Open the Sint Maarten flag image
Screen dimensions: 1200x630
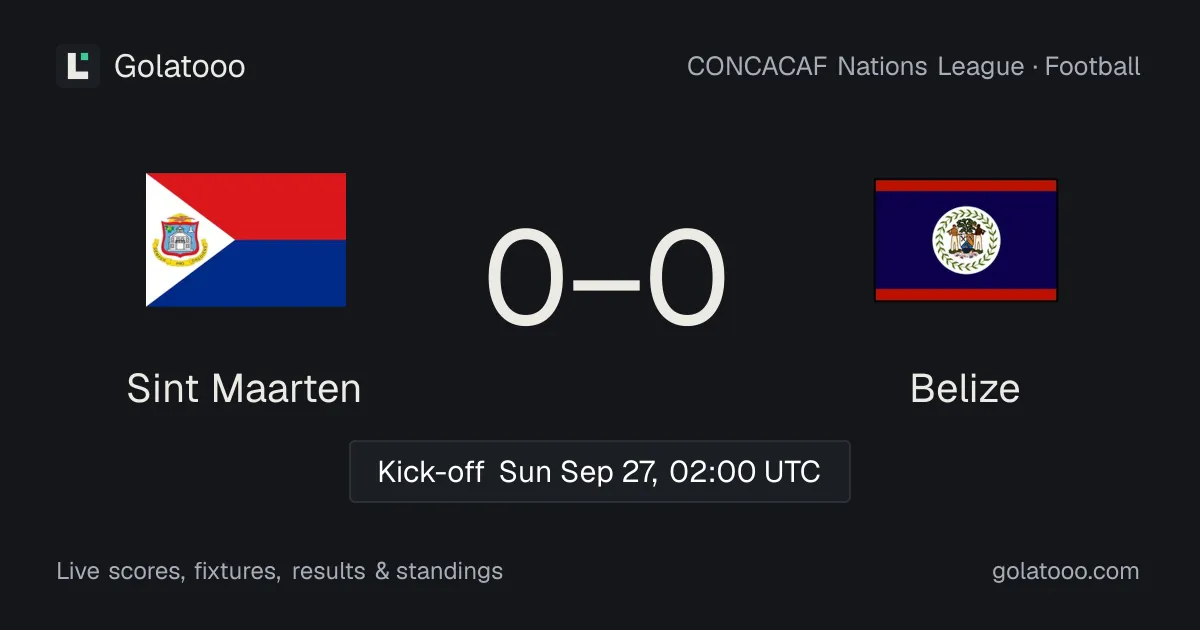coord(246,240)
